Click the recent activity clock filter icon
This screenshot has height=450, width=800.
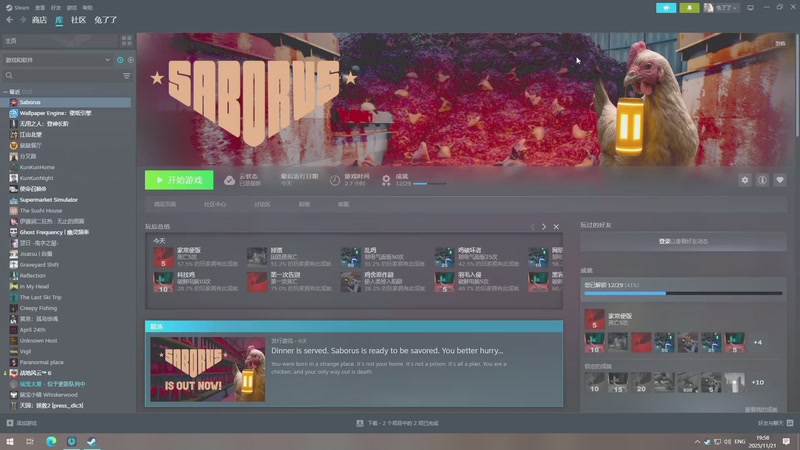click(x=120, y=60)
